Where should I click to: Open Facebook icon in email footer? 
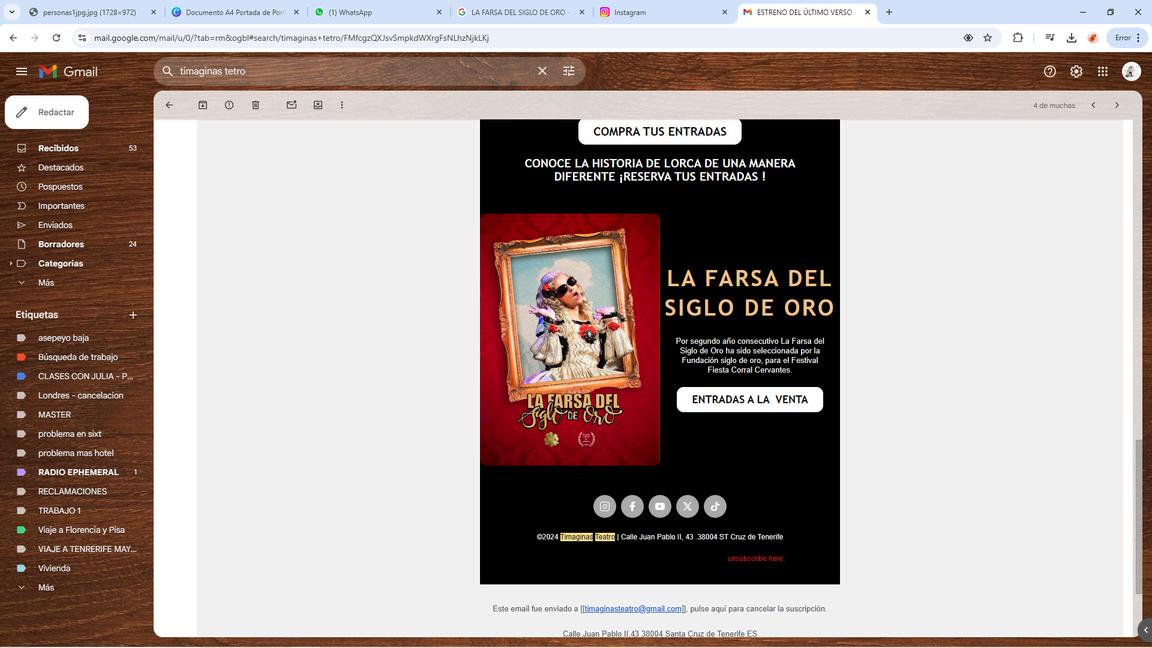coord(632,506)
